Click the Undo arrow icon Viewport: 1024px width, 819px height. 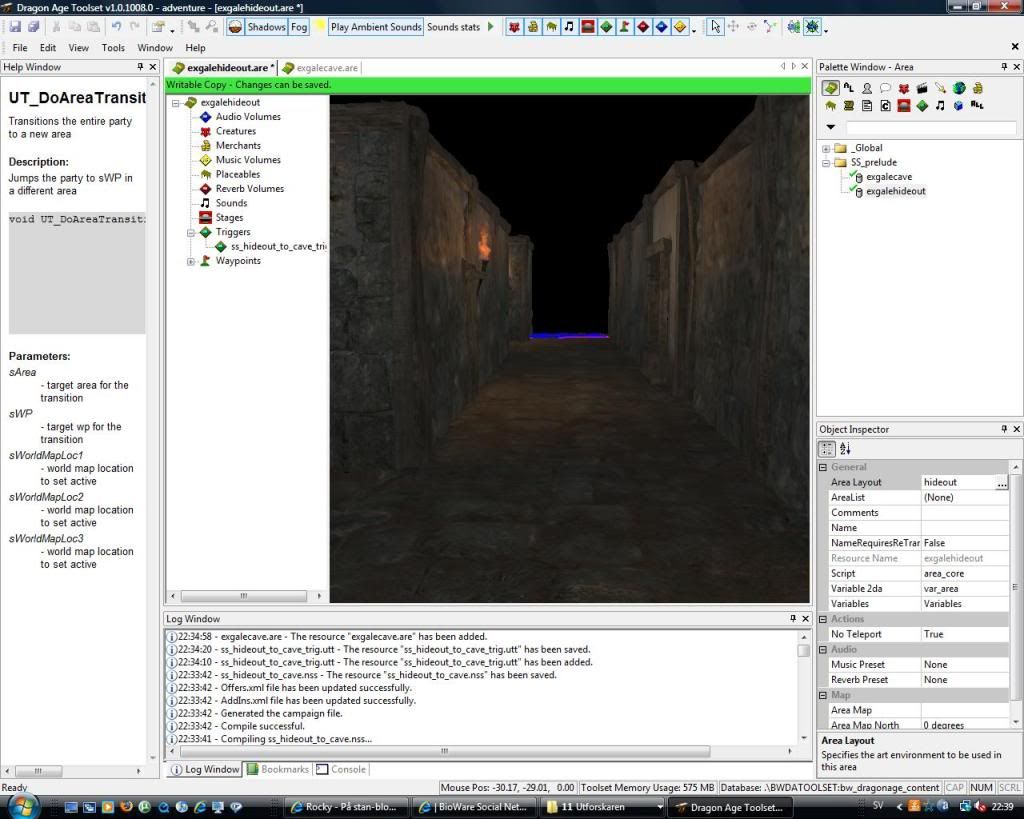[116, 27]
